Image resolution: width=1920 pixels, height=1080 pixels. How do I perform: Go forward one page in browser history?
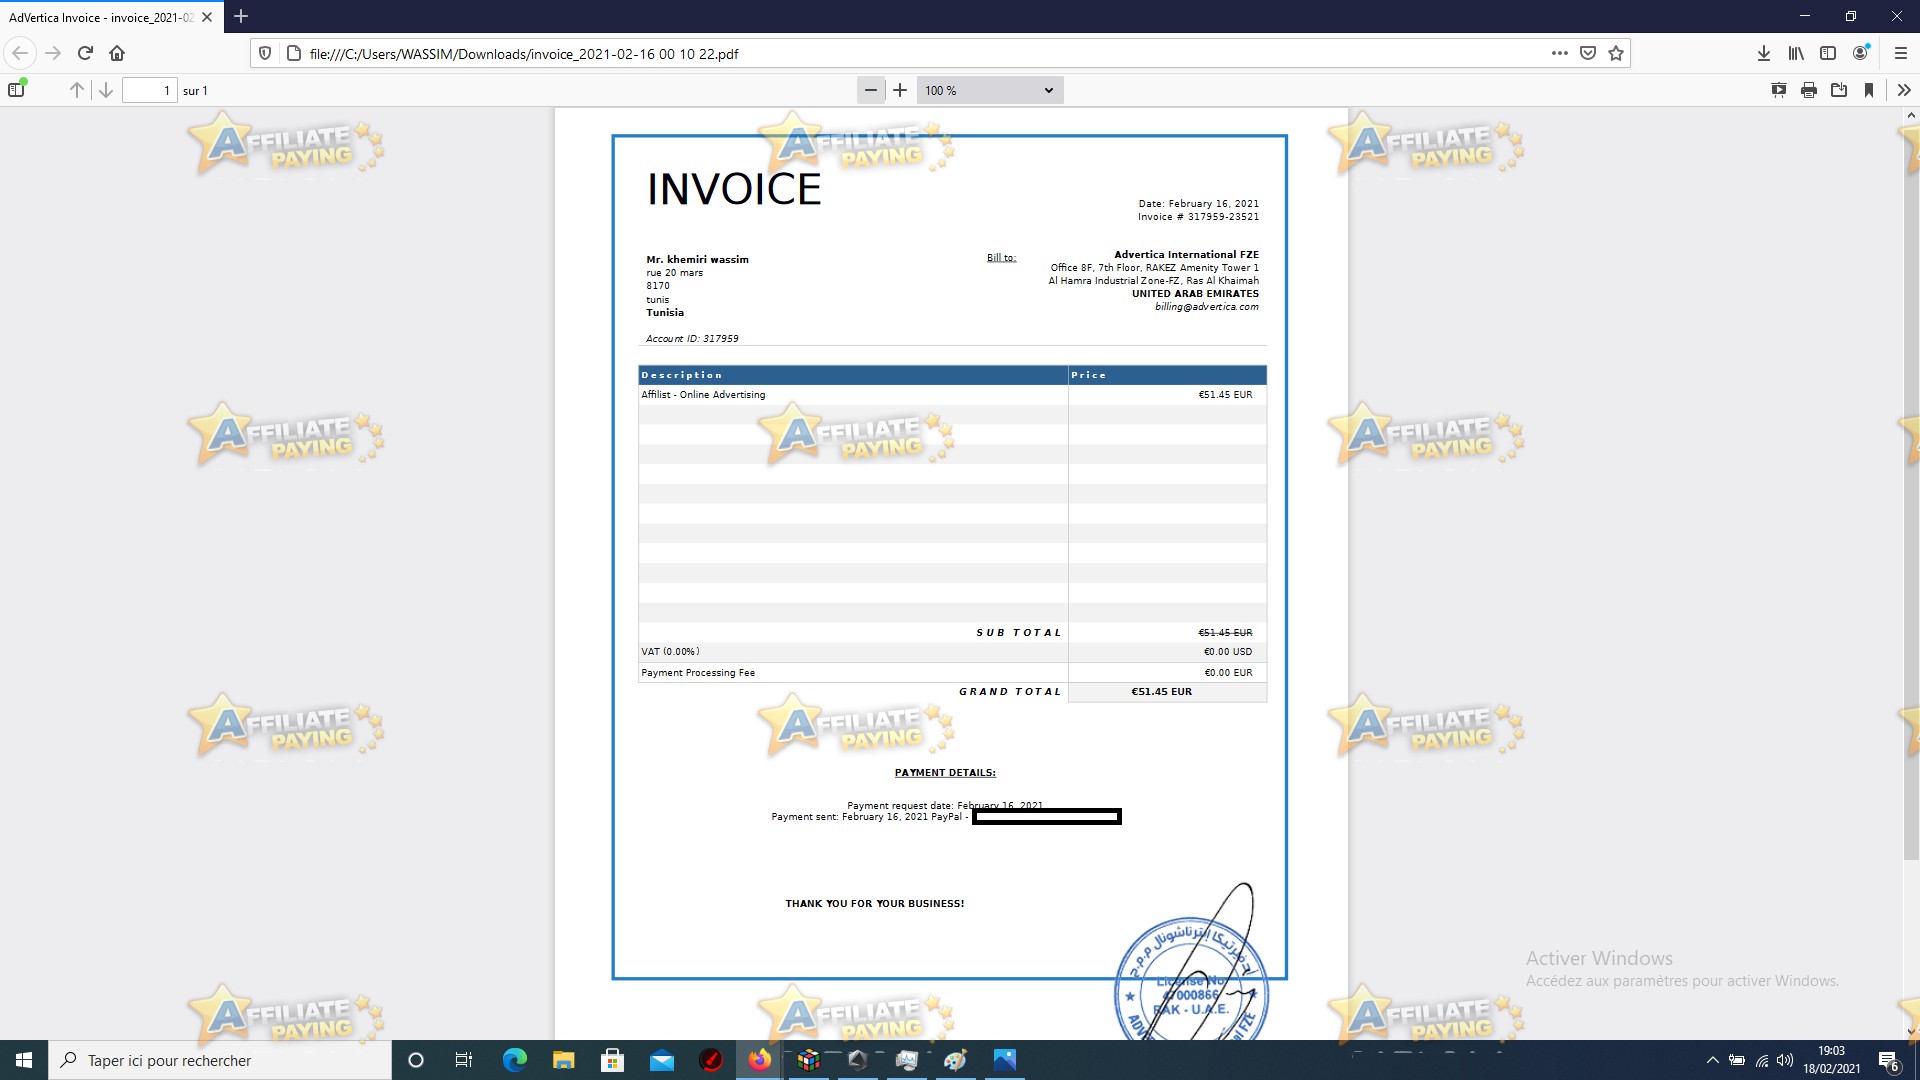coord(53,53)
